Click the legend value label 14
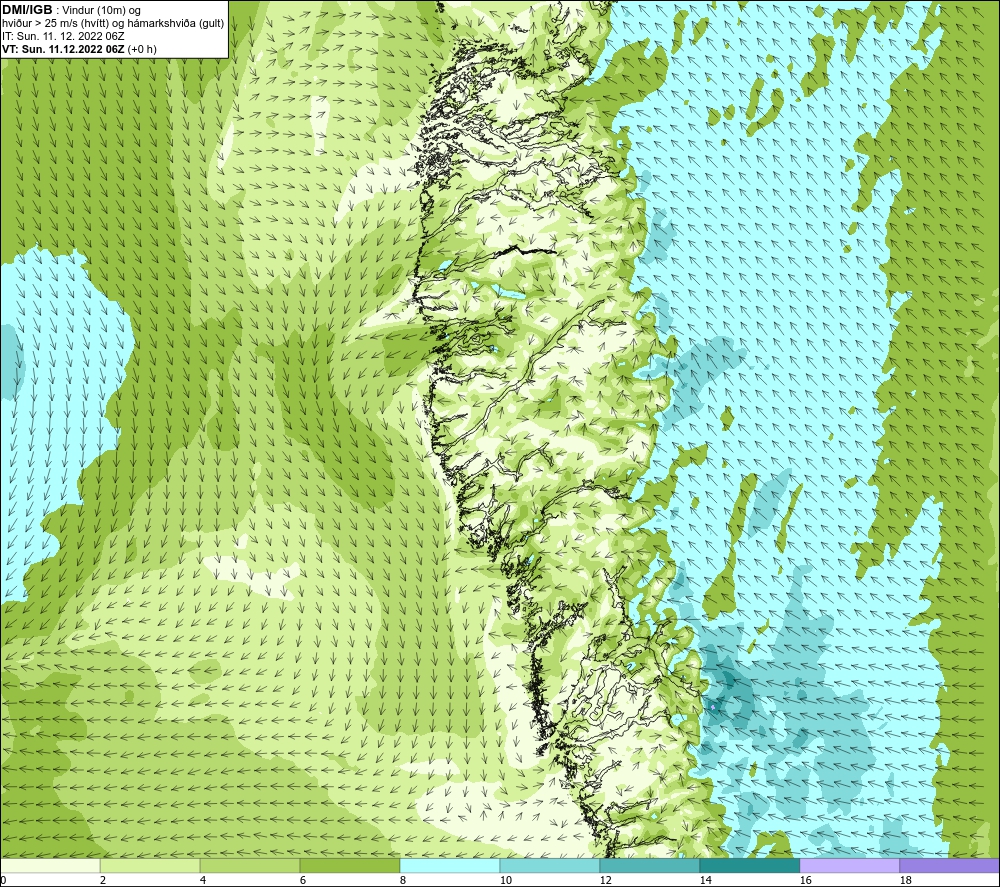This screenshot has width=1000, height=887. pos(705,881)
